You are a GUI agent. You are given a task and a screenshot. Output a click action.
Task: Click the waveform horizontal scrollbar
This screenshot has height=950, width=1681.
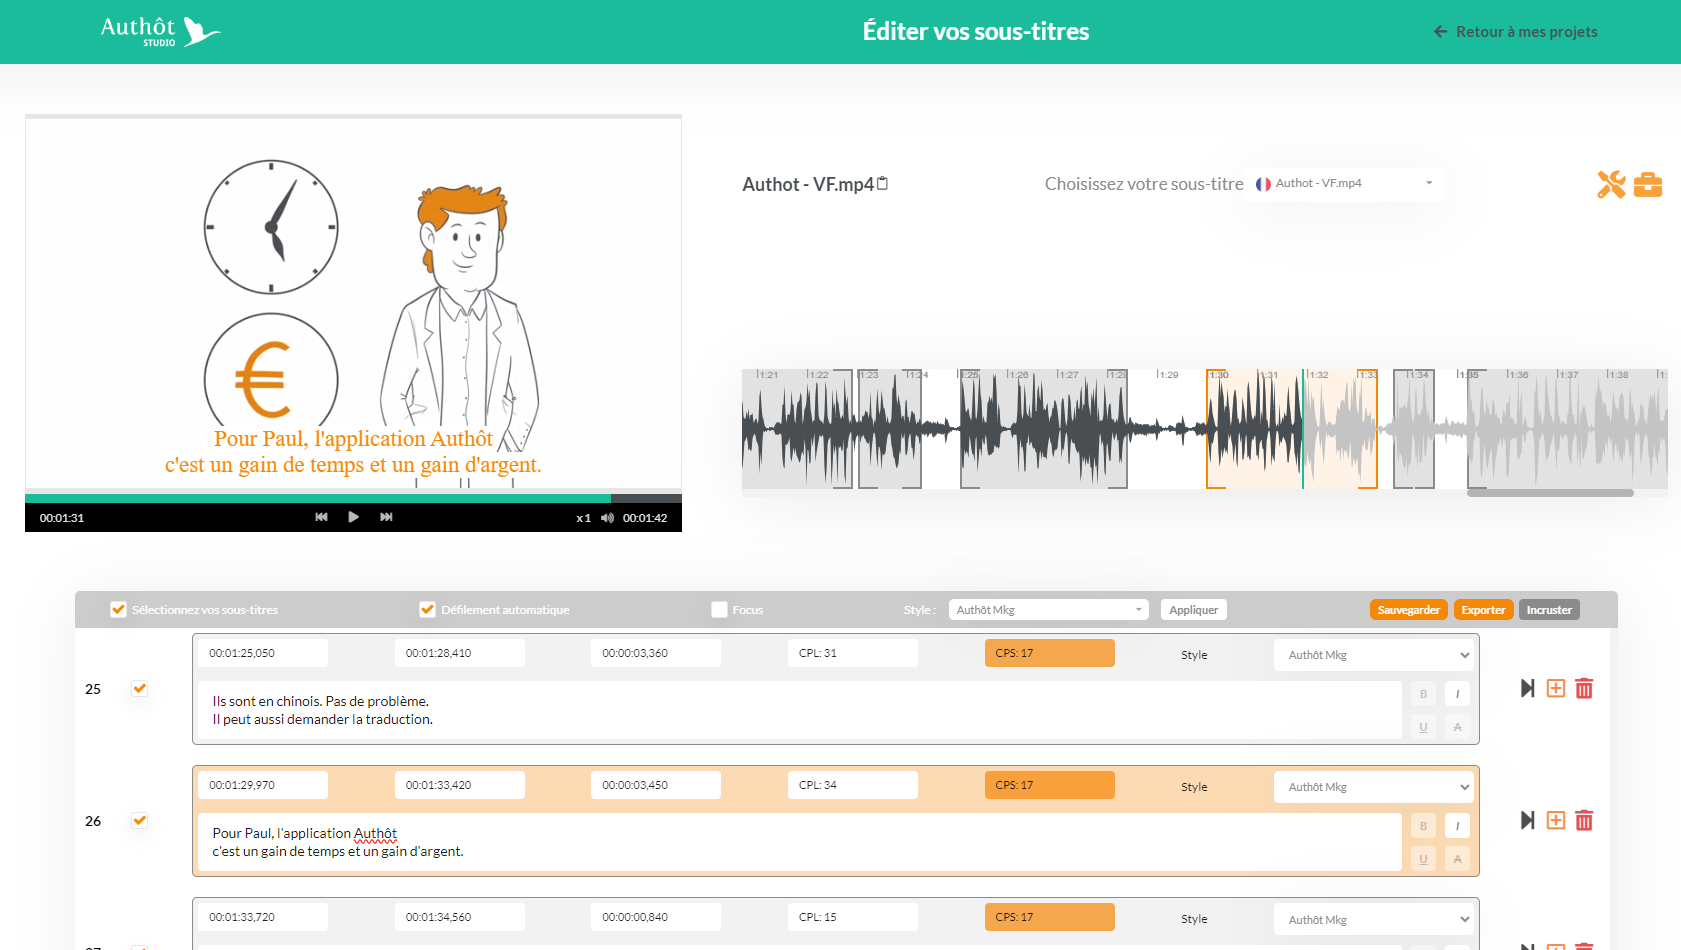1550,493
